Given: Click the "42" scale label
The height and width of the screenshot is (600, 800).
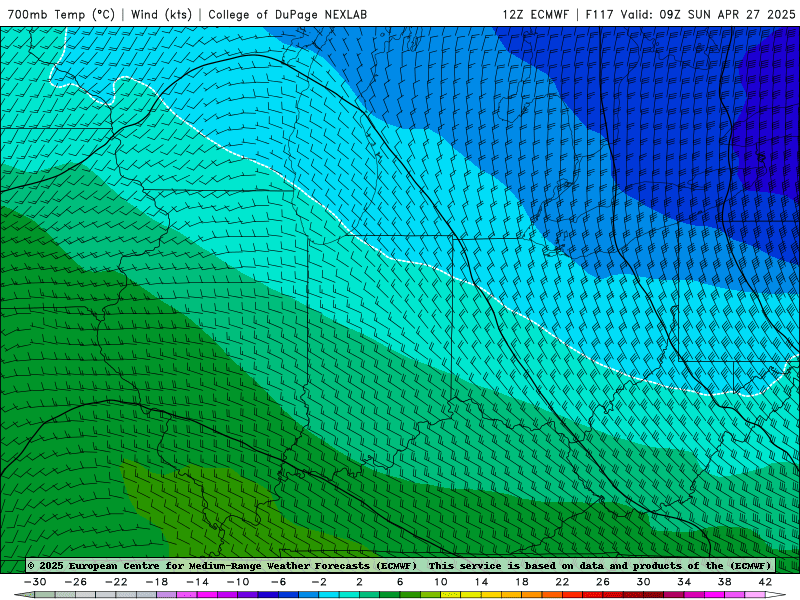Looking at the screenshot, I should [765, 582].
